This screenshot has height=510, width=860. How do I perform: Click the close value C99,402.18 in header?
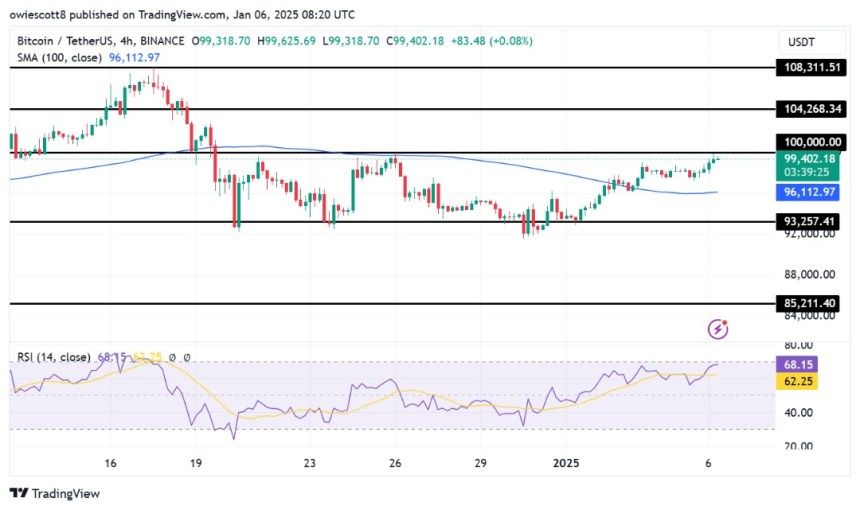(x=415, y=41)
